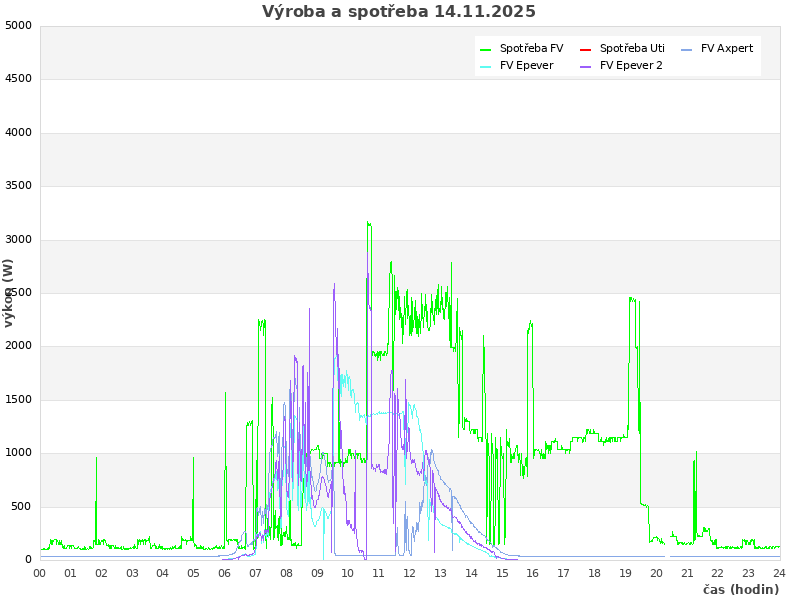Hide the "FV Axpert" series via legend text
Viewport: 800px width, 600px height.
[x=727, y=48]
